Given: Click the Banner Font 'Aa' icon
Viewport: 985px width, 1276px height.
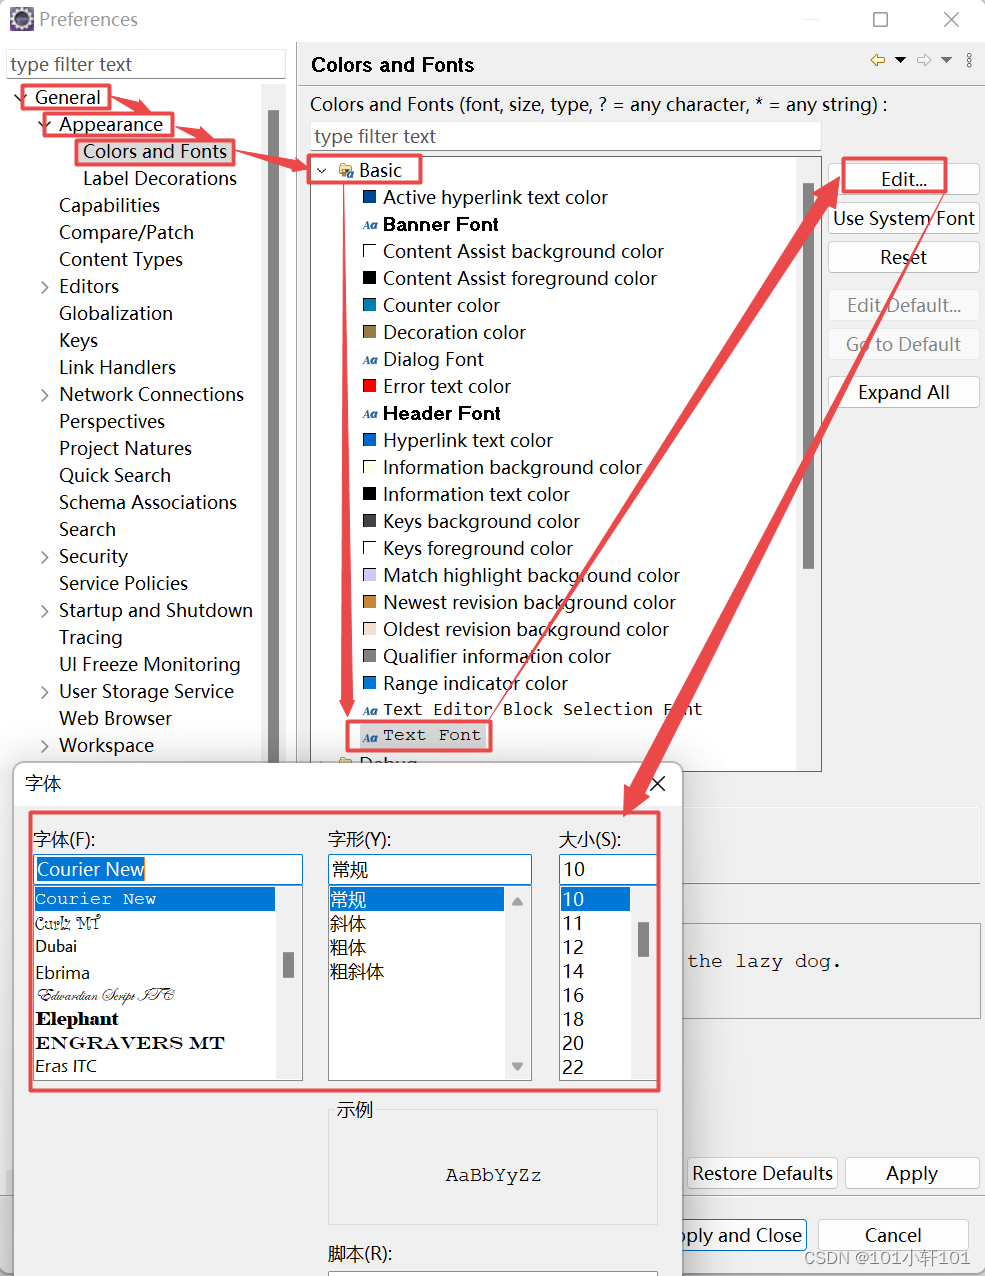Looking at the screenshot, I should (370, 225).
